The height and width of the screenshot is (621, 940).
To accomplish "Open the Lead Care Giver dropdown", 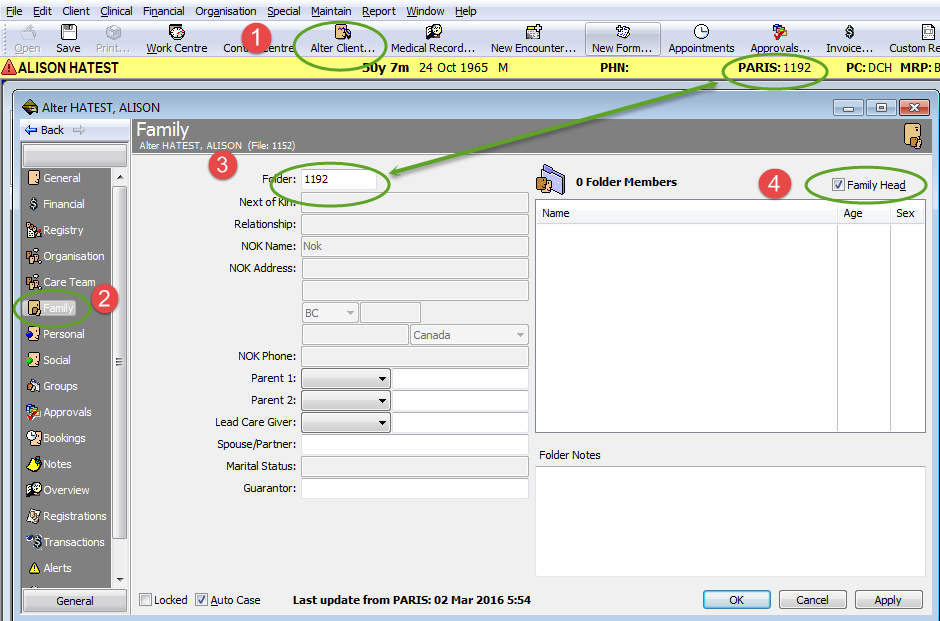I will [383, 423].
